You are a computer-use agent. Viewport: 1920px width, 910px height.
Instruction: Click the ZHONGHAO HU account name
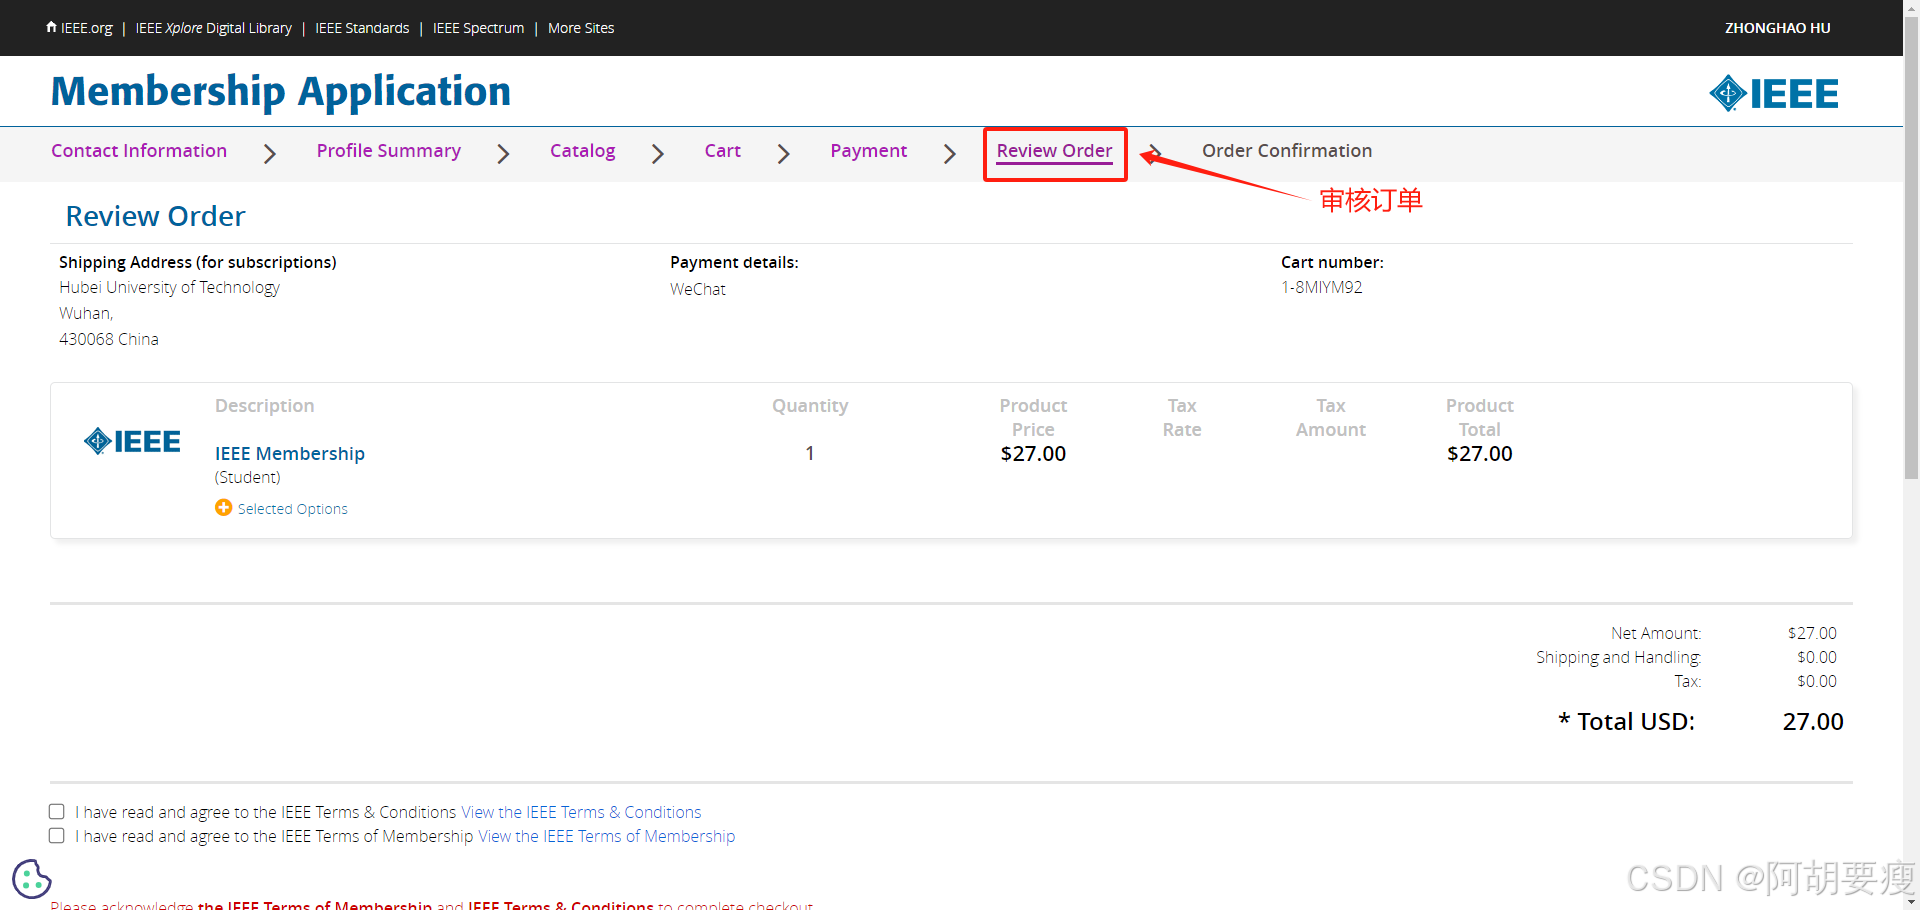tap(1777, 28)
